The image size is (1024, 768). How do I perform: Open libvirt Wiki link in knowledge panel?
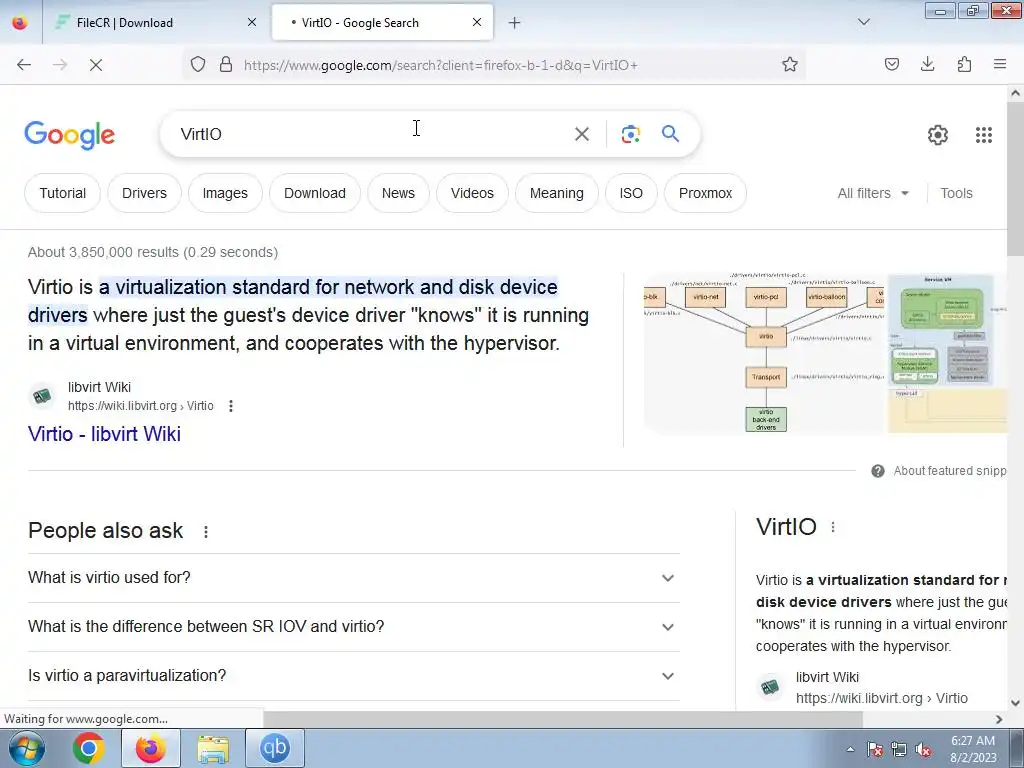[x=882, y=688]
